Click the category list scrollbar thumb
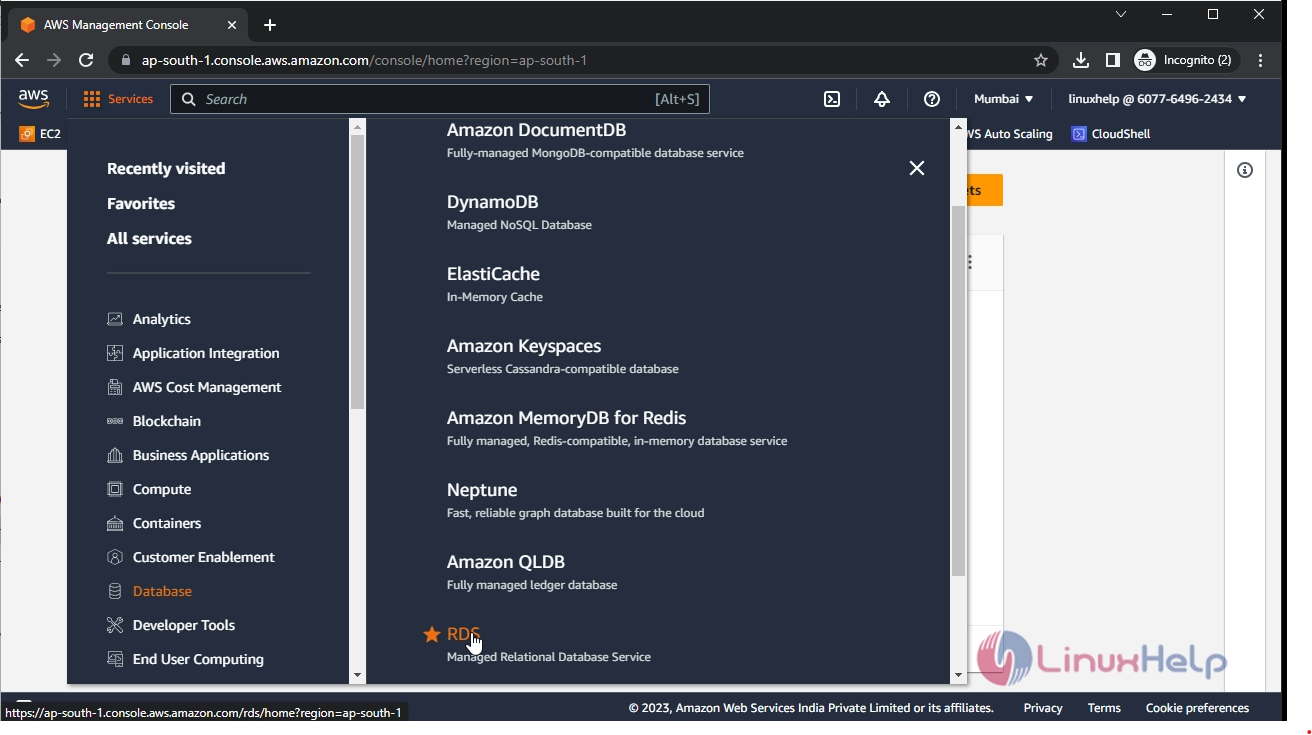Image resolution: width=1312 pixels, height=735 pixels. (357, 272)
